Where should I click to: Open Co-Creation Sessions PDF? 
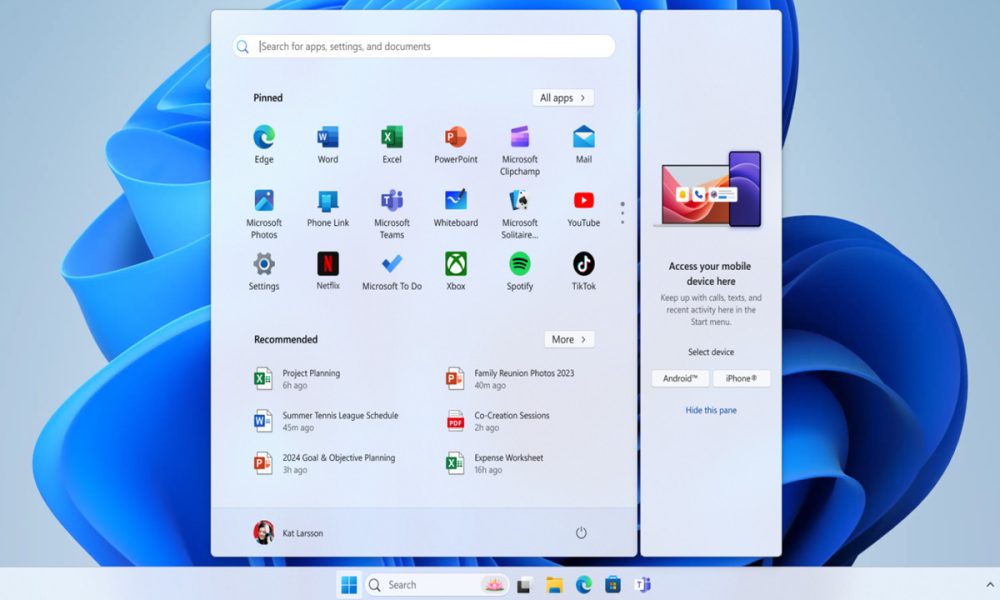click(498, 421)
